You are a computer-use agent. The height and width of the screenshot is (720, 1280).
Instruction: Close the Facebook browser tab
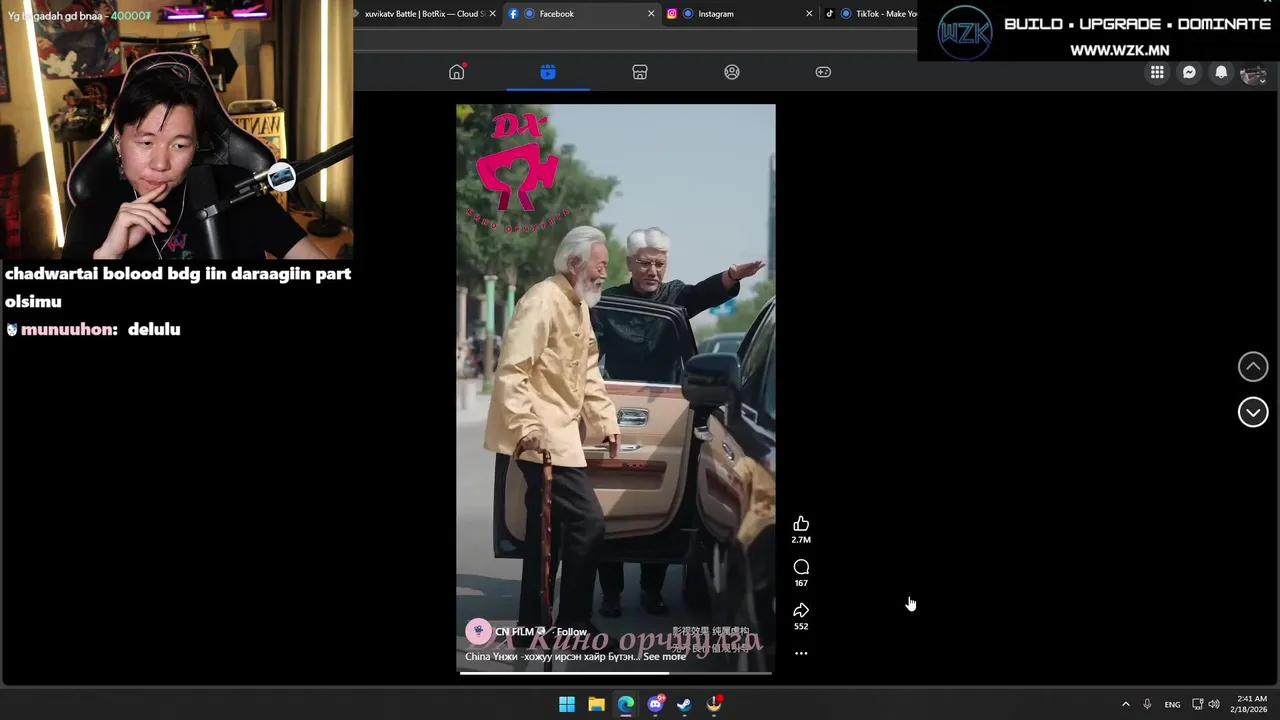pyautogui.click(x=651, y=14)
